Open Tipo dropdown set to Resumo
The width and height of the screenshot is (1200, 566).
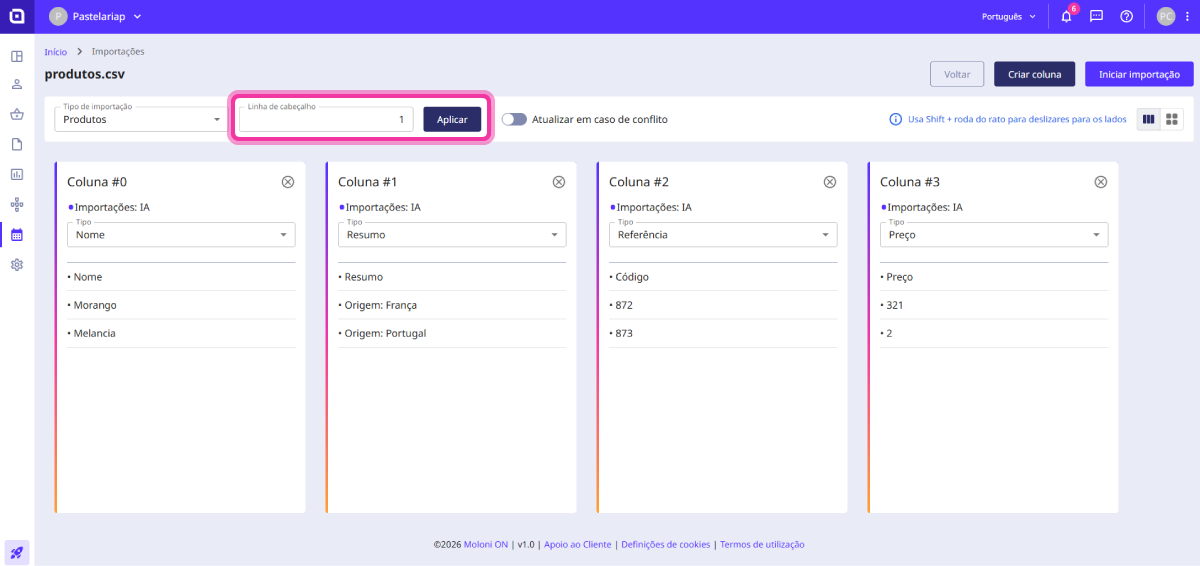tap(452, 235)
